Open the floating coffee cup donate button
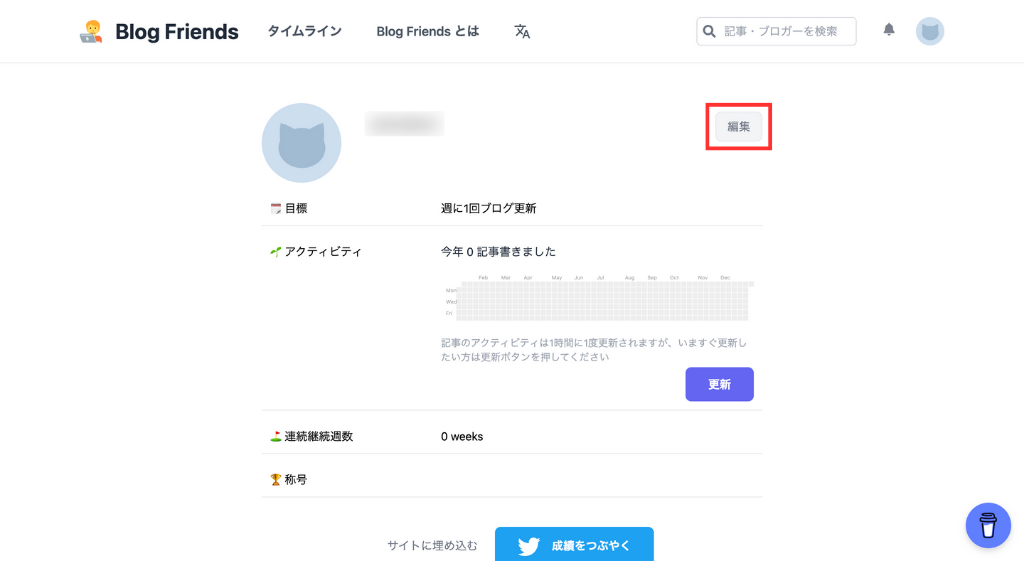 pyautogui.click(x=988, y=525)
